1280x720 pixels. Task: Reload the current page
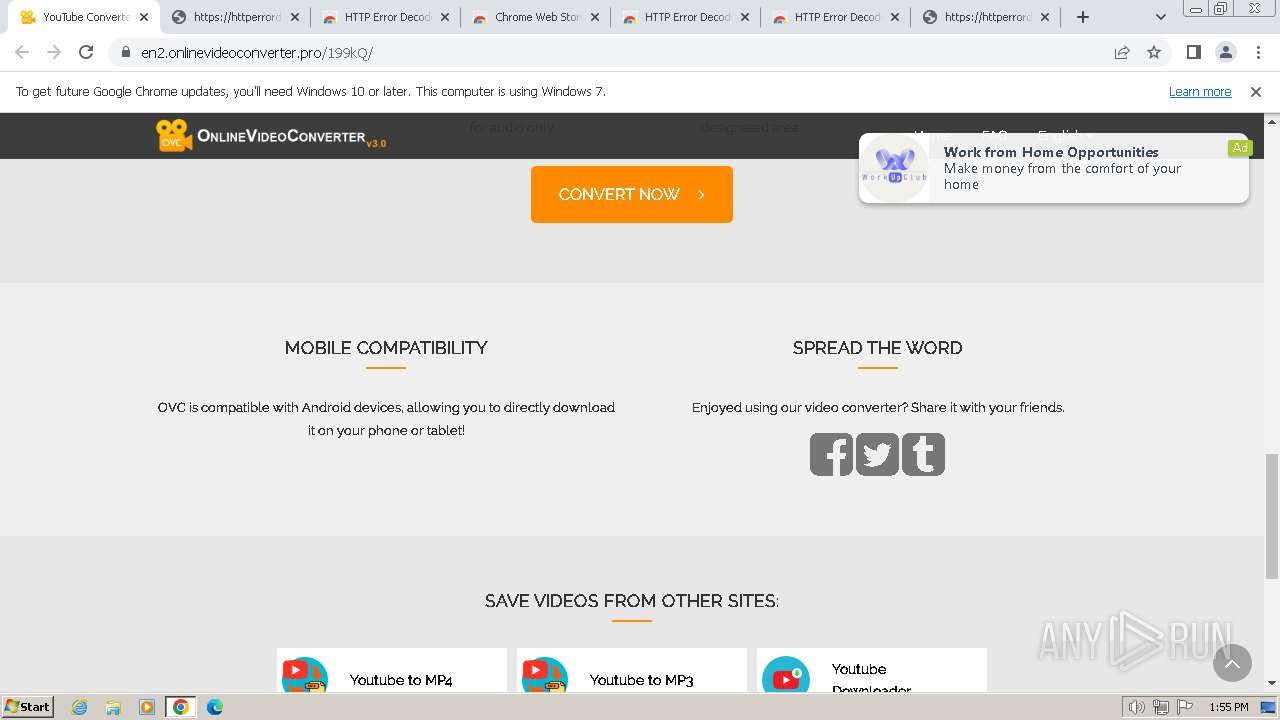pos(86,52)
